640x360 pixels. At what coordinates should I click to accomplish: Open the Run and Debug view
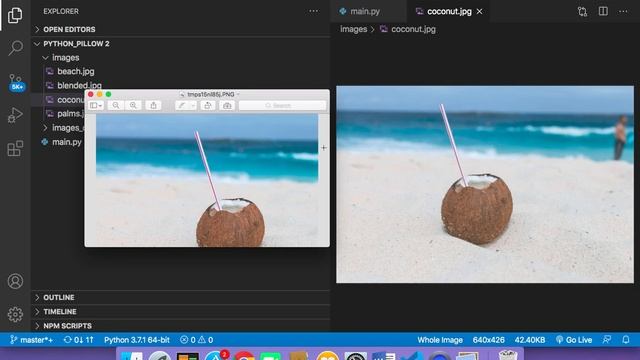click(x=15, y=115)
